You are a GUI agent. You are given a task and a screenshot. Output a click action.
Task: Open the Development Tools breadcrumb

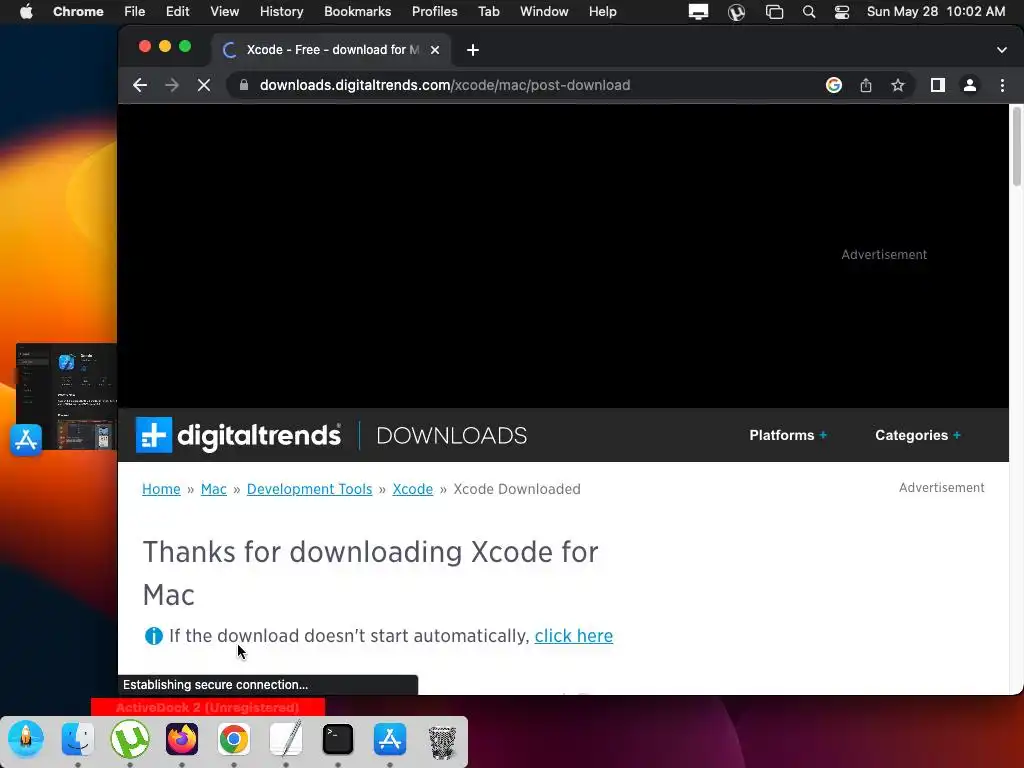(x=310, y=489)
